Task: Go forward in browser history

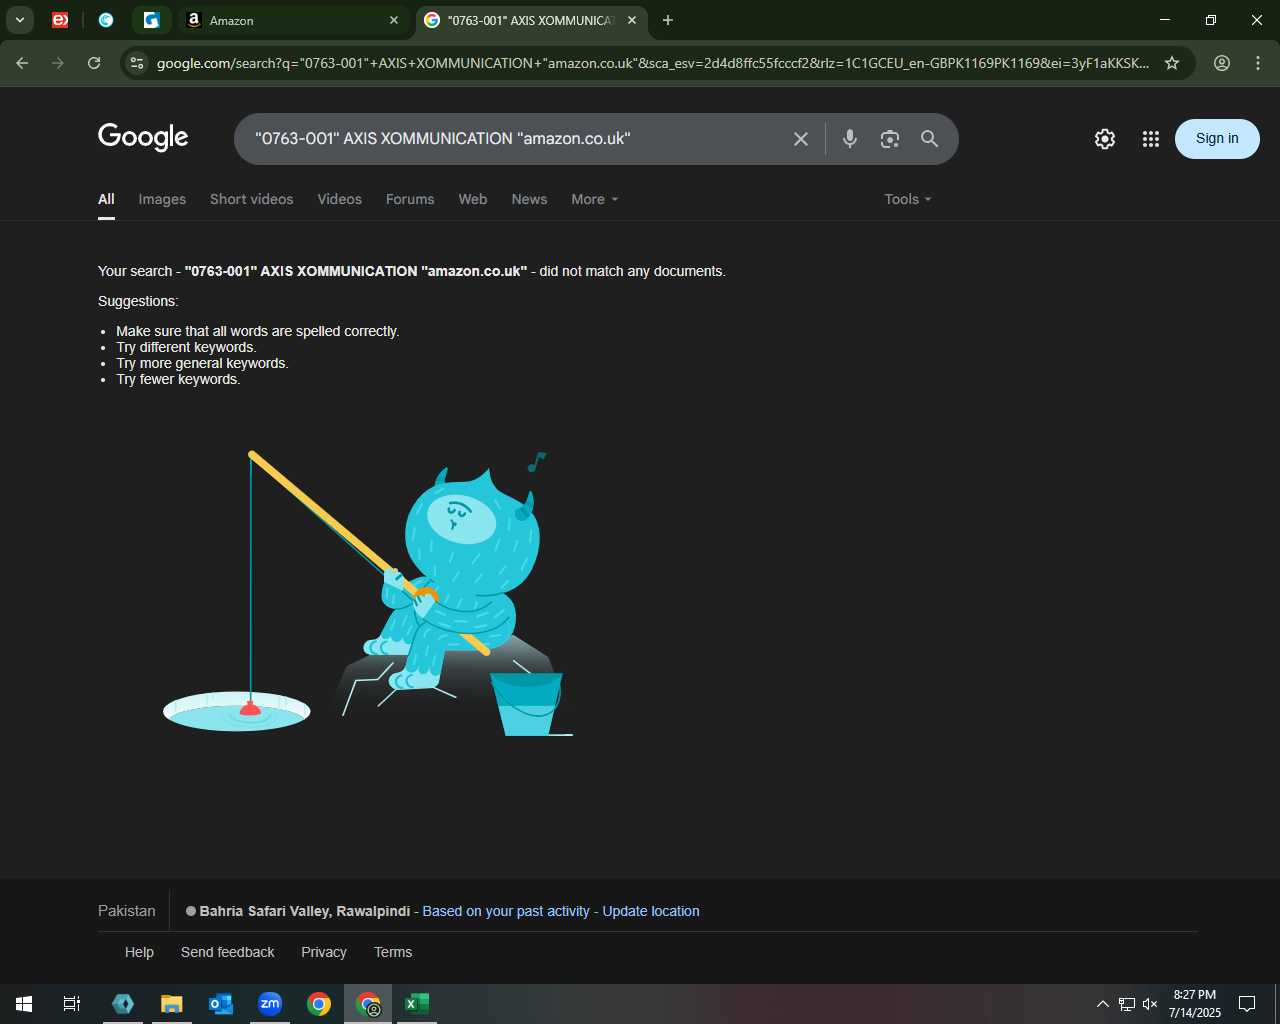Action: pyautogui.click(x=58, y=63)
